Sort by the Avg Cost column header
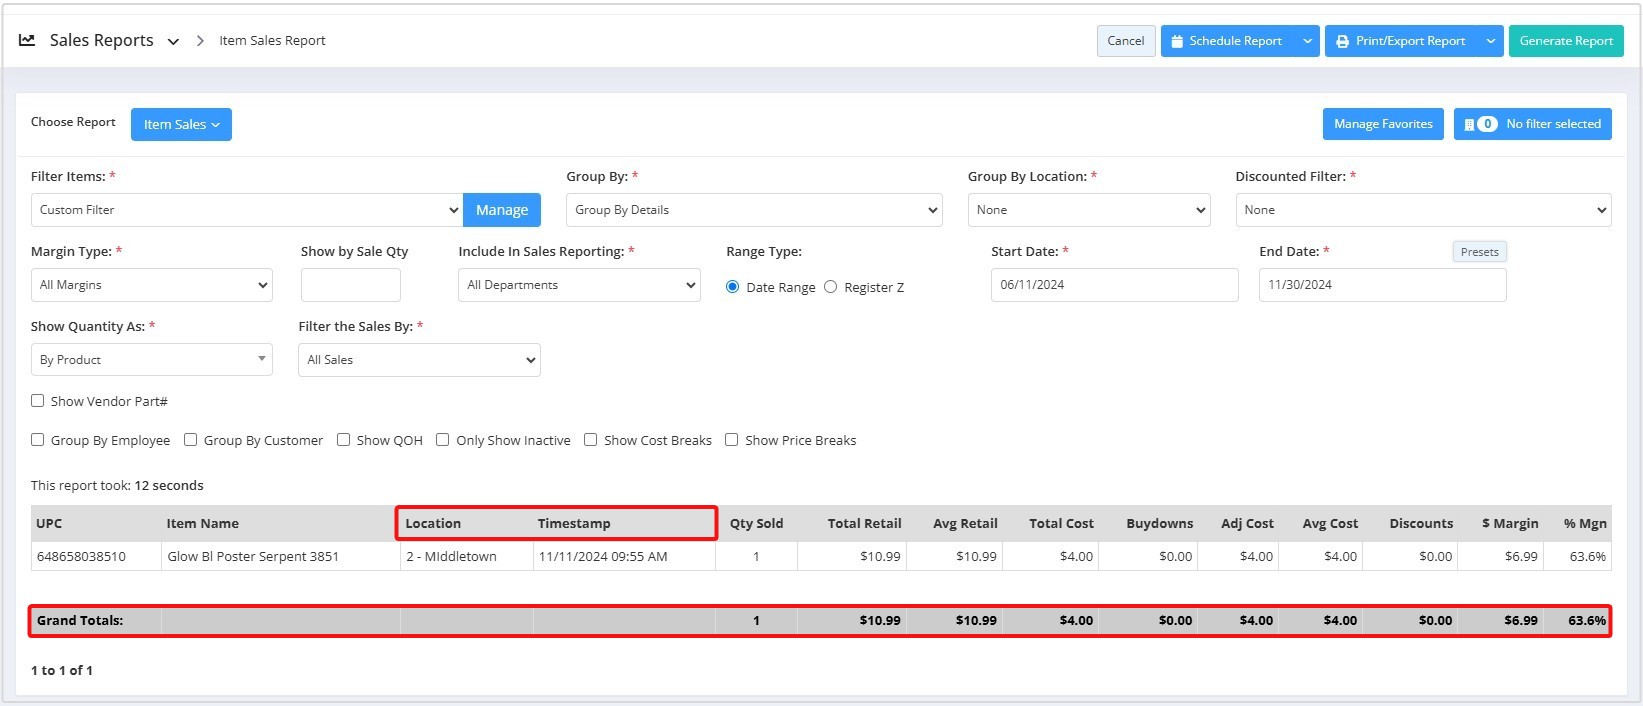 1330,523
